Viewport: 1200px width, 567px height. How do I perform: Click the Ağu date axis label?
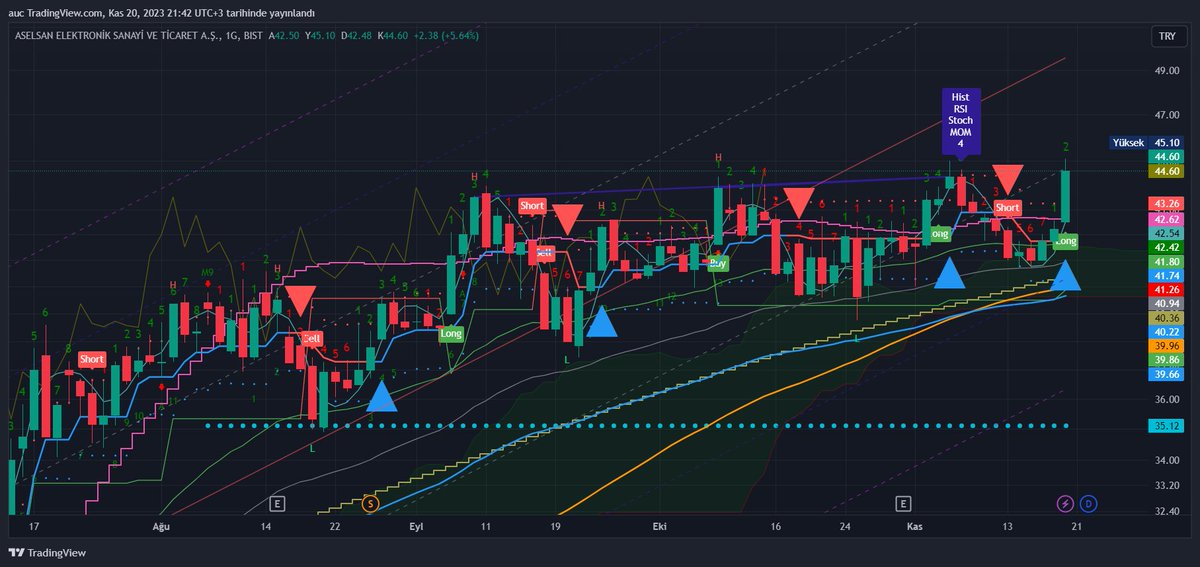160,525
